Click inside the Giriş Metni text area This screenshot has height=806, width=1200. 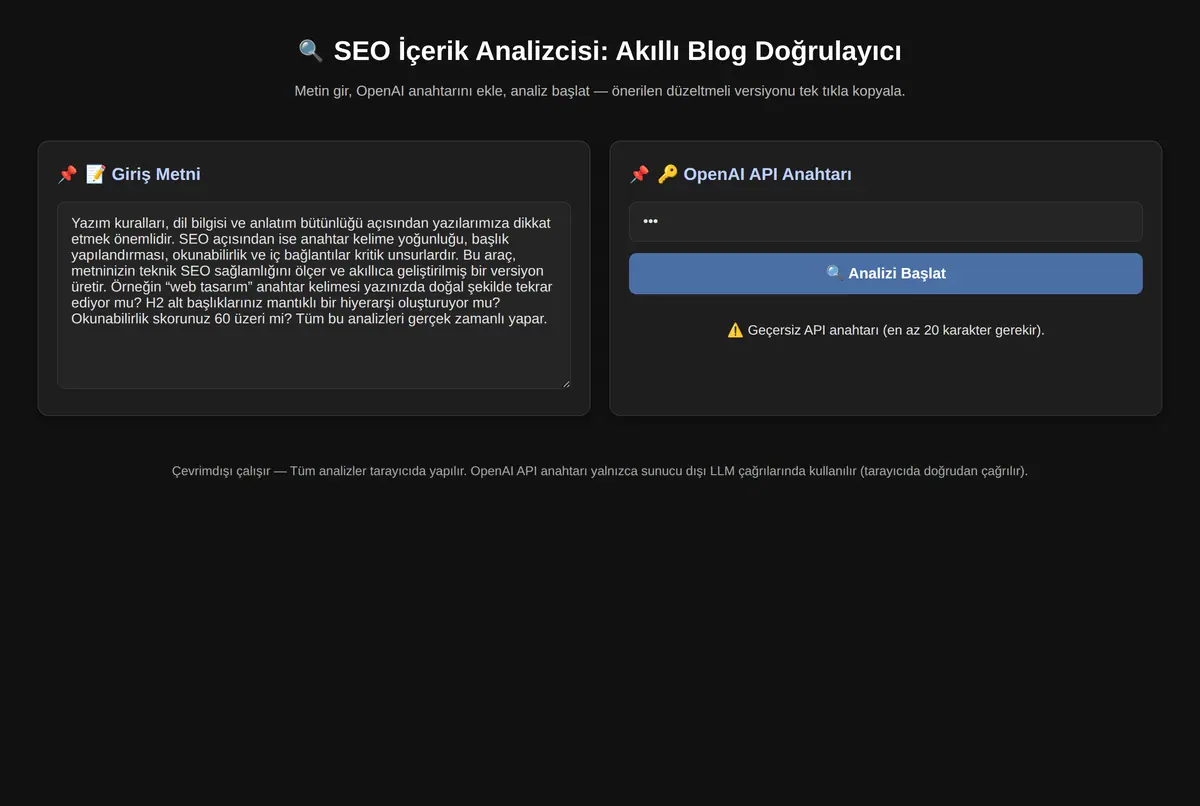pos(314,295)
